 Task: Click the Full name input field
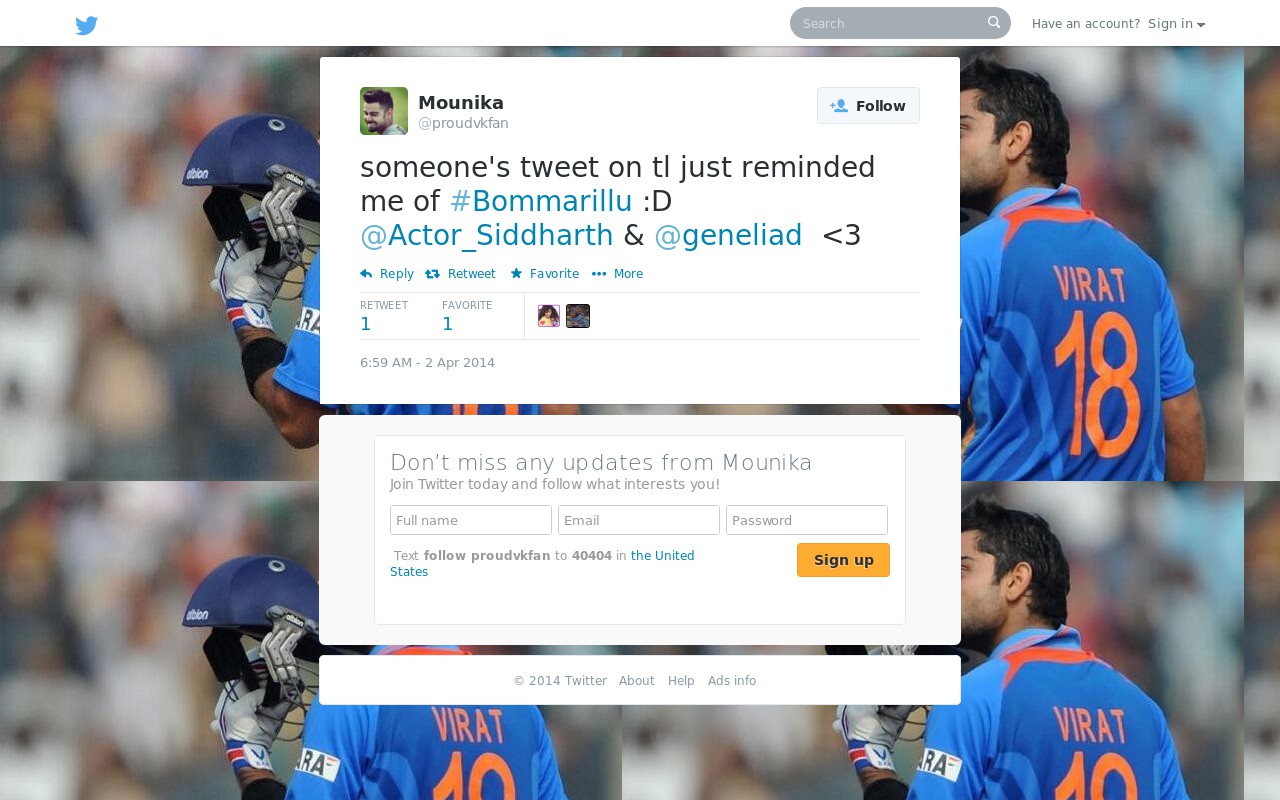pyautogui.click(x=471, y=520)
